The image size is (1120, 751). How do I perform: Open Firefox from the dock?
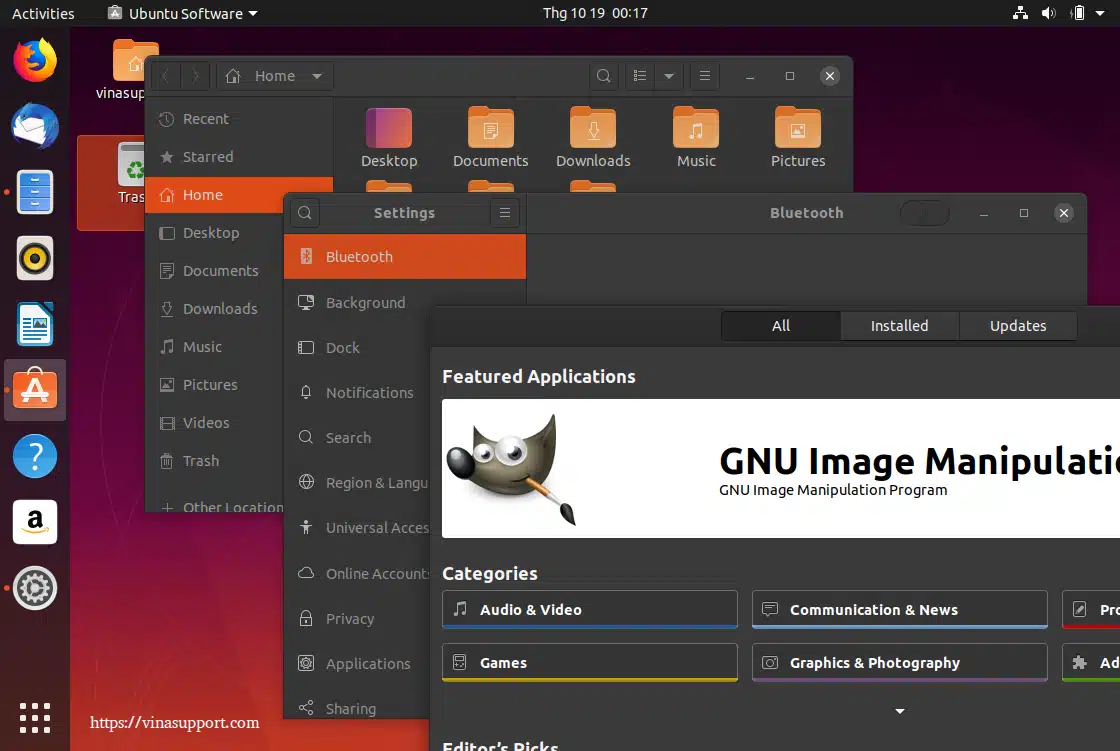click(x=35, y=60)
